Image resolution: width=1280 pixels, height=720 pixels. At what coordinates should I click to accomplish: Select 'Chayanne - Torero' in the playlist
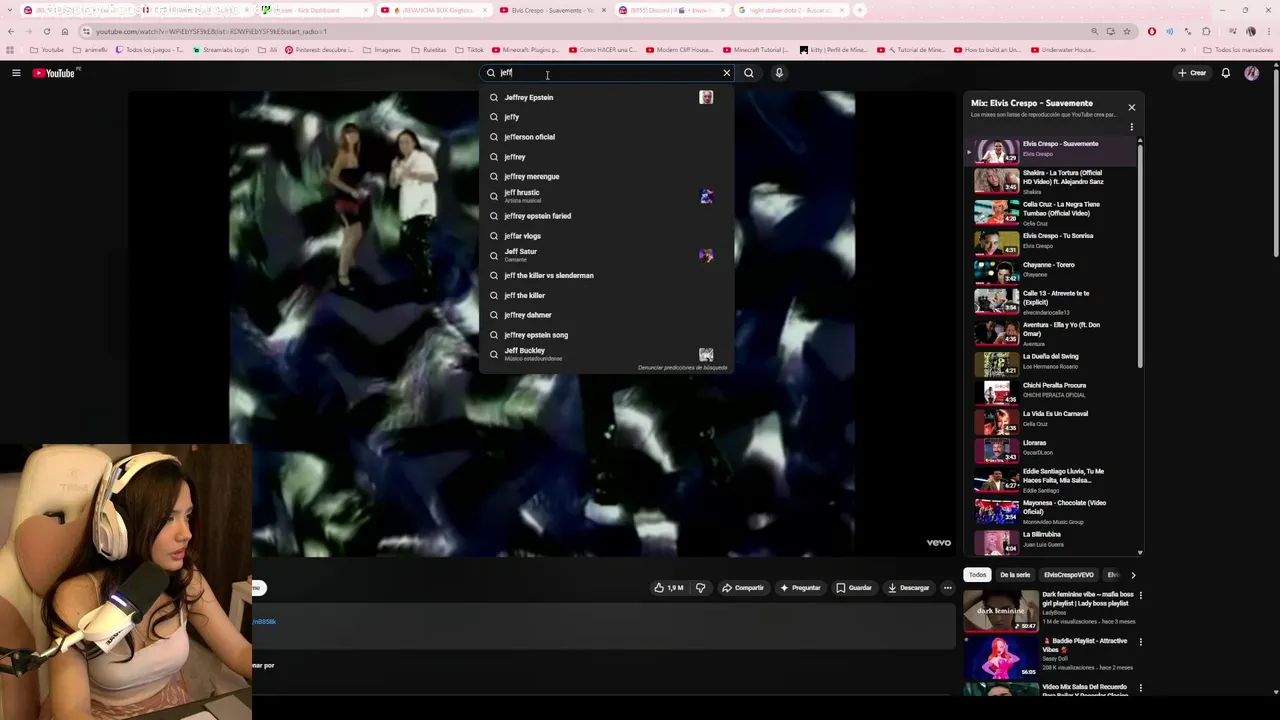pyautogui.click(x=1050, y=270)
